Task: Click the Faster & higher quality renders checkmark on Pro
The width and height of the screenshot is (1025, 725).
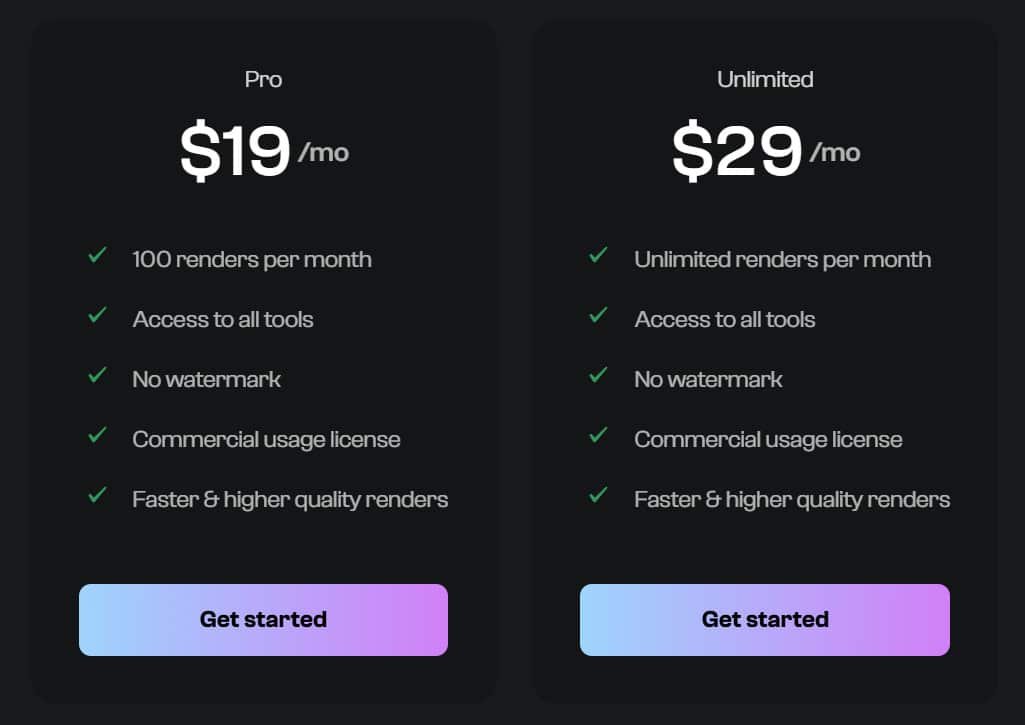Action: (x=97, y=495)
